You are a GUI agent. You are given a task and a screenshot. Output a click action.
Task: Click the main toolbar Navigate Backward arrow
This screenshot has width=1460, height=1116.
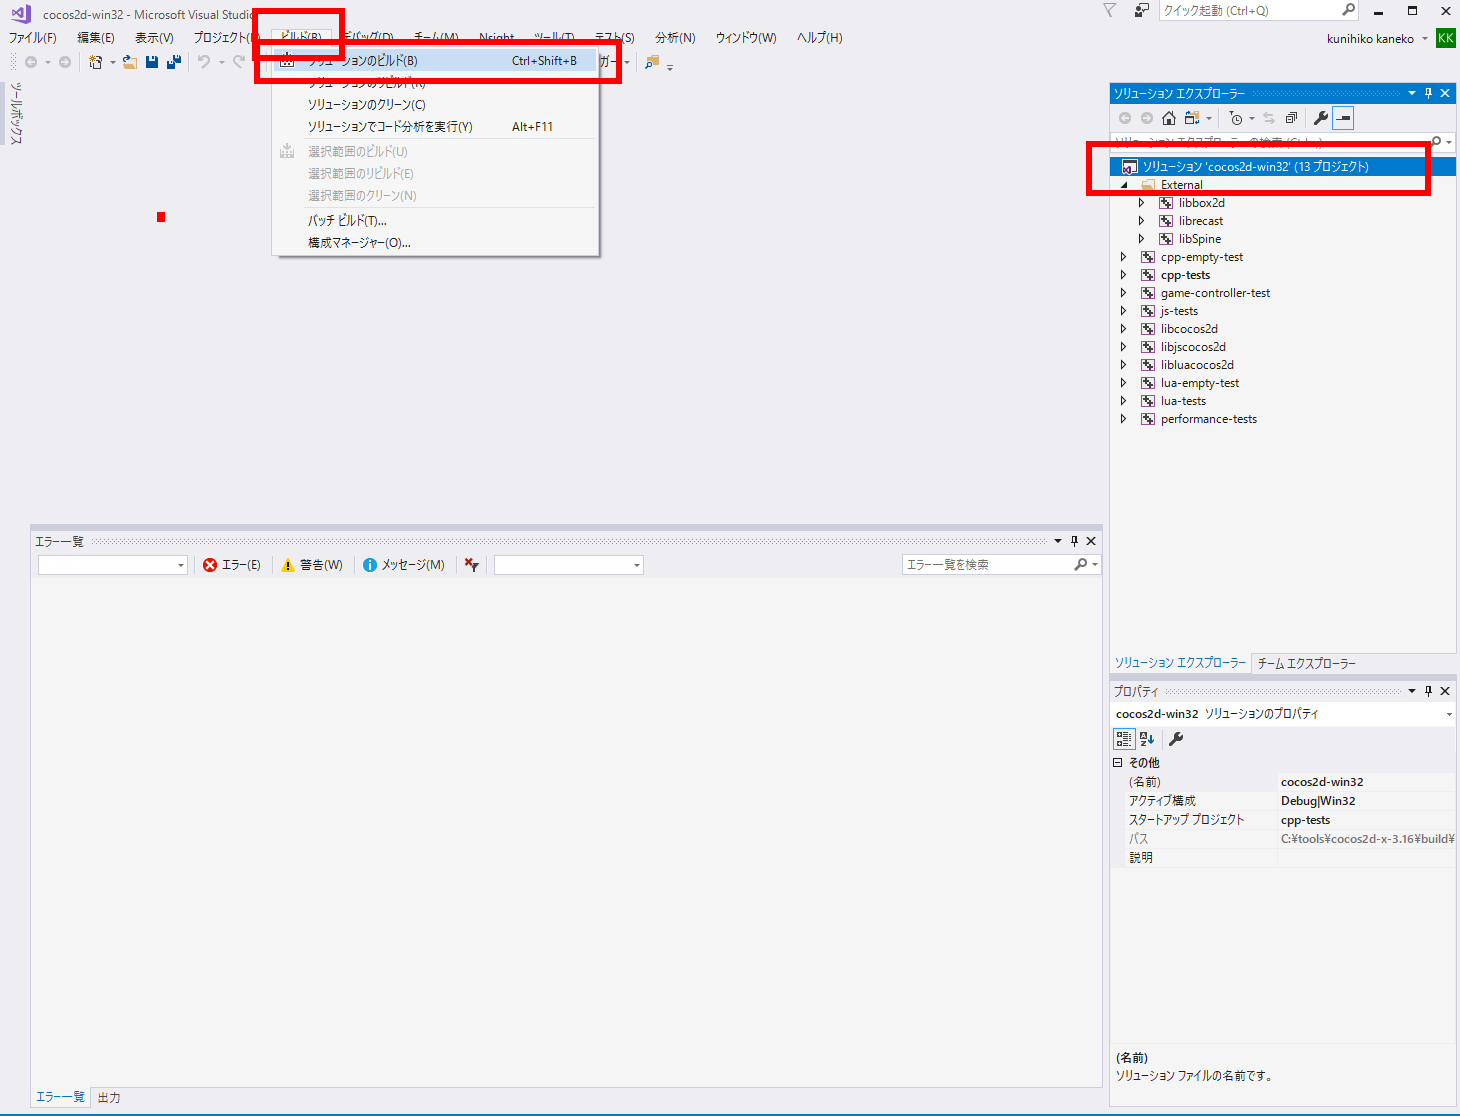31,62
